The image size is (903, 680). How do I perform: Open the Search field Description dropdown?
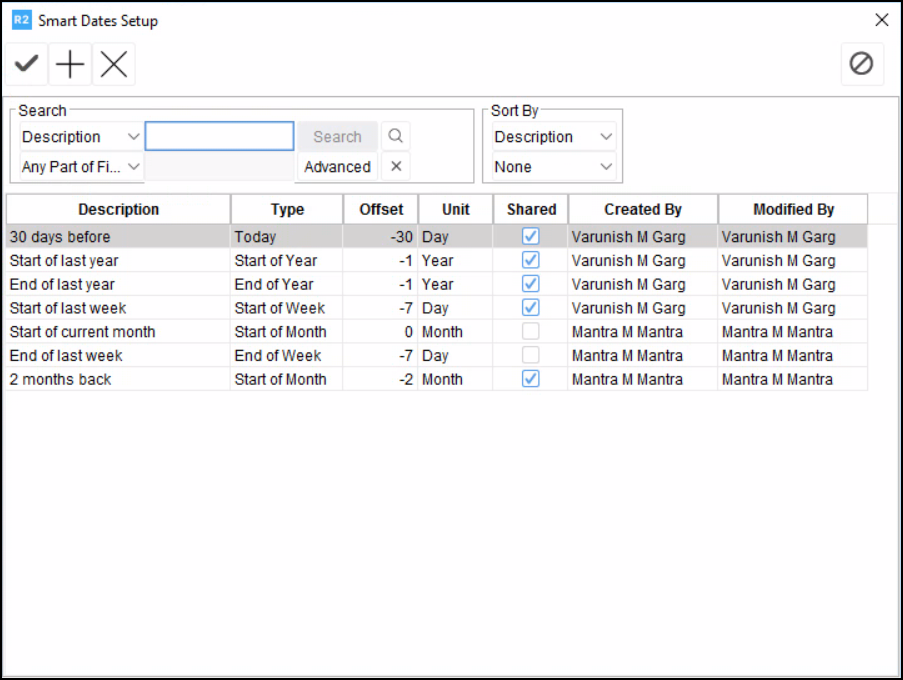pyautogui.click(x=81, y=137)
